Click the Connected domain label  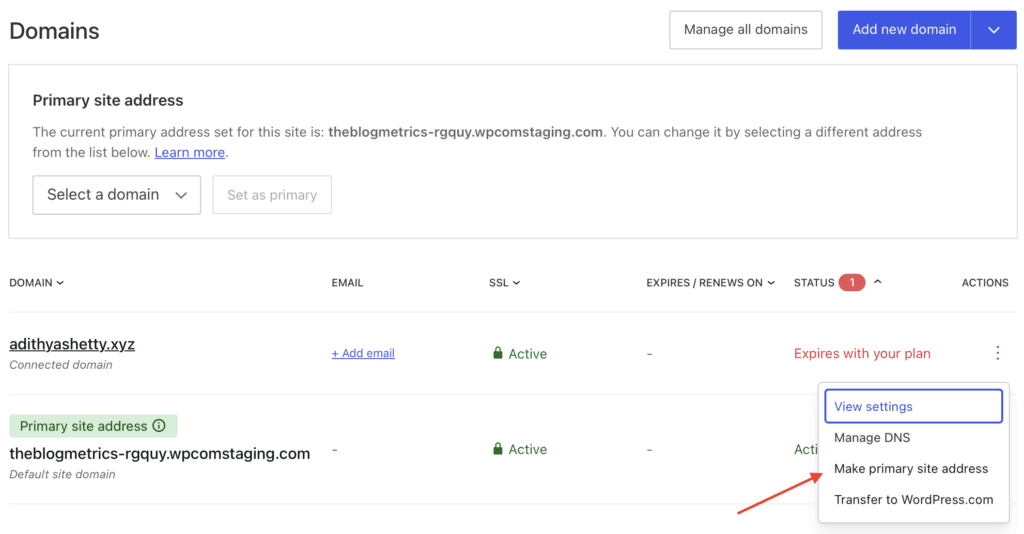61,365
